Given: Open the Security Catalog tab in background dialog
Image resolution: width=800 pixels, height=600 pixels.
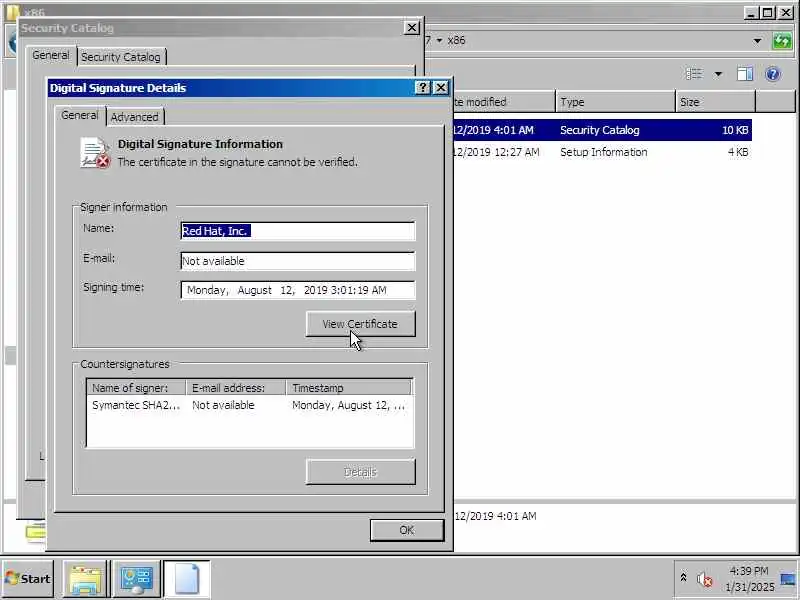Looking at the screenshot, I should (121, 57).
